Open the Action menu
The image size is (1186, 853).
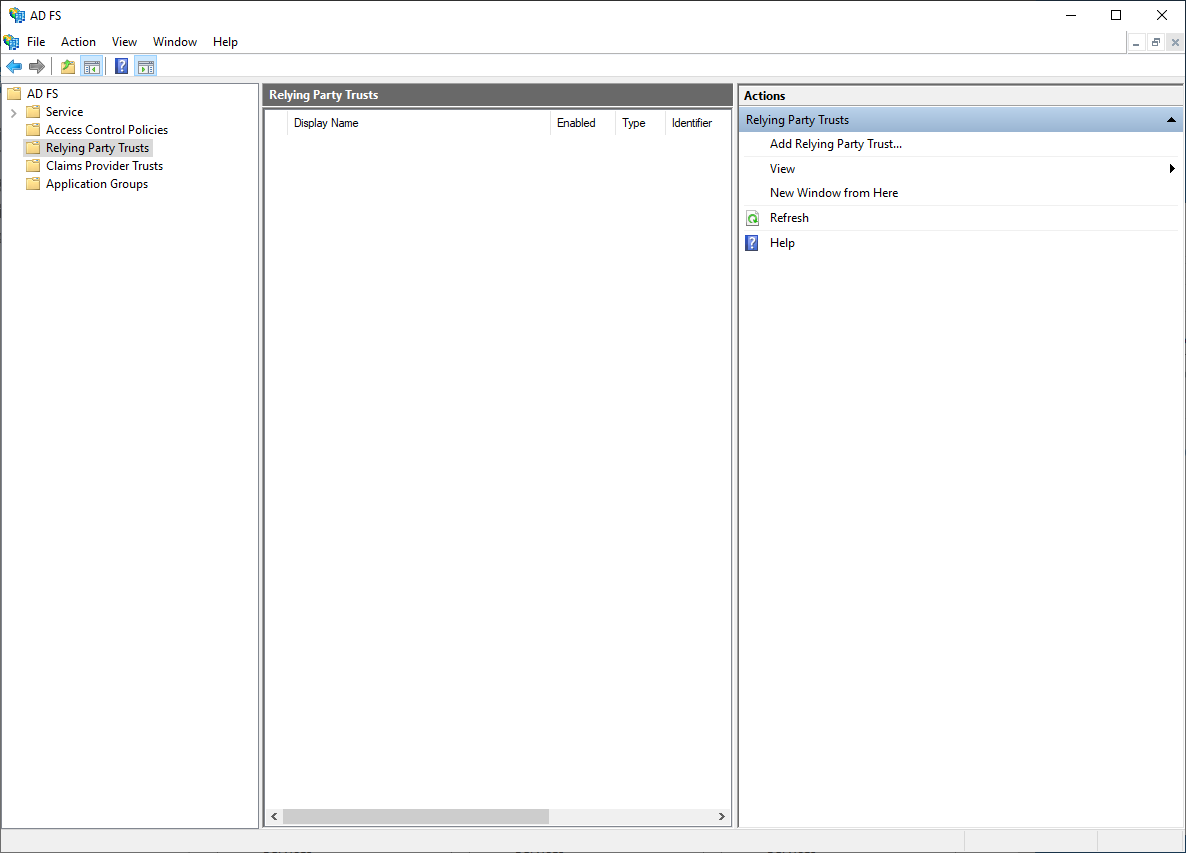(x=78, y=42)
